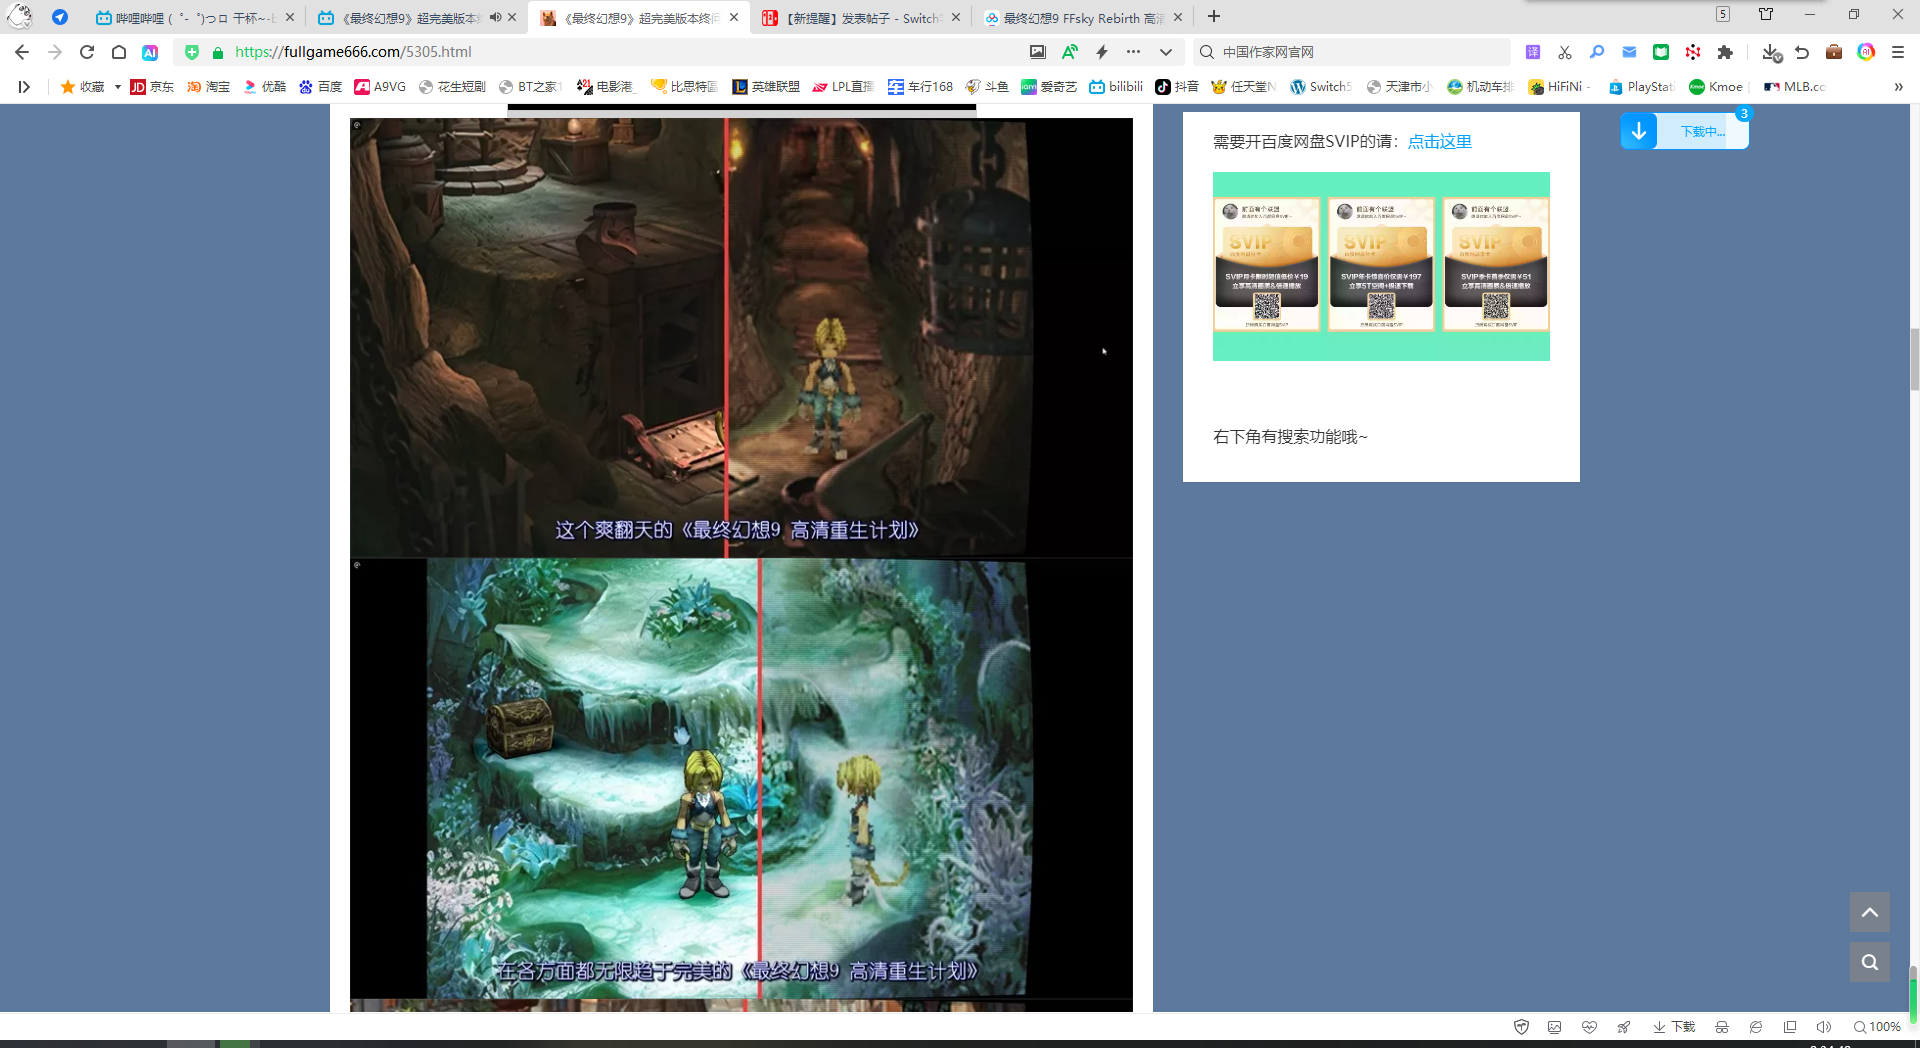1920x1048 pixels.
Task: Open the translate extension icon
Action: pyautogui.click(x=1533, y=52)
